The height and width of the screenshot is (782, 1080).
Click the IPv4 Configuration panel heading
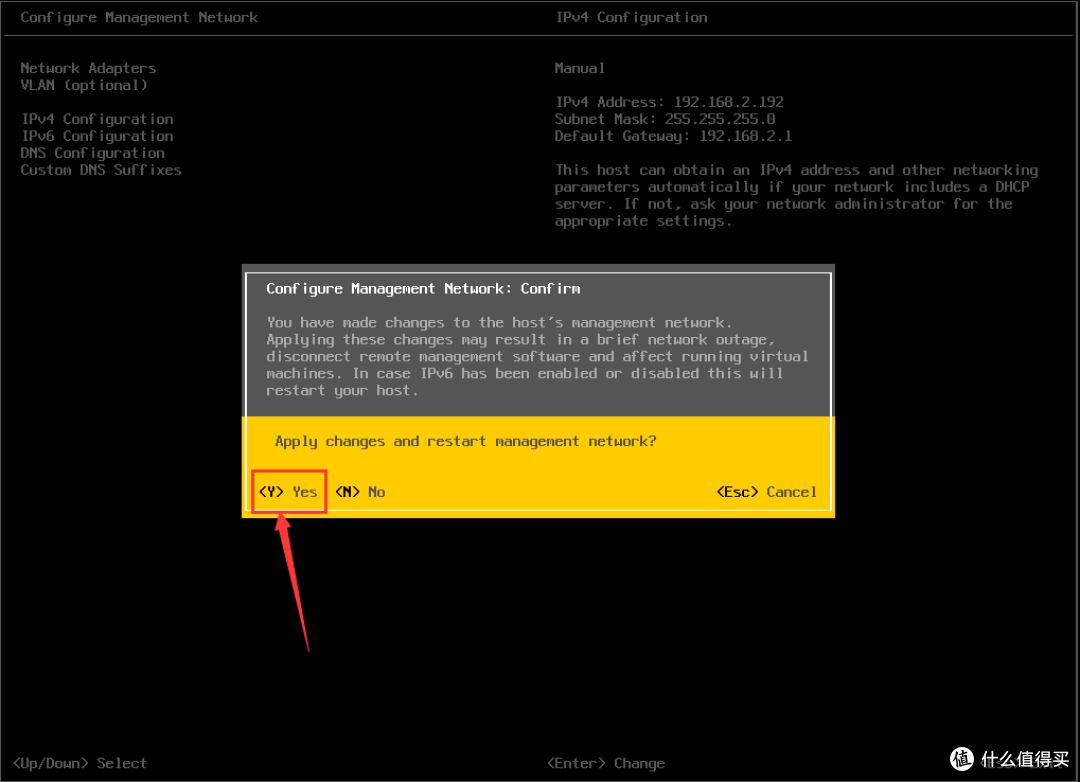pyautogui.click(x=631, y=17)
